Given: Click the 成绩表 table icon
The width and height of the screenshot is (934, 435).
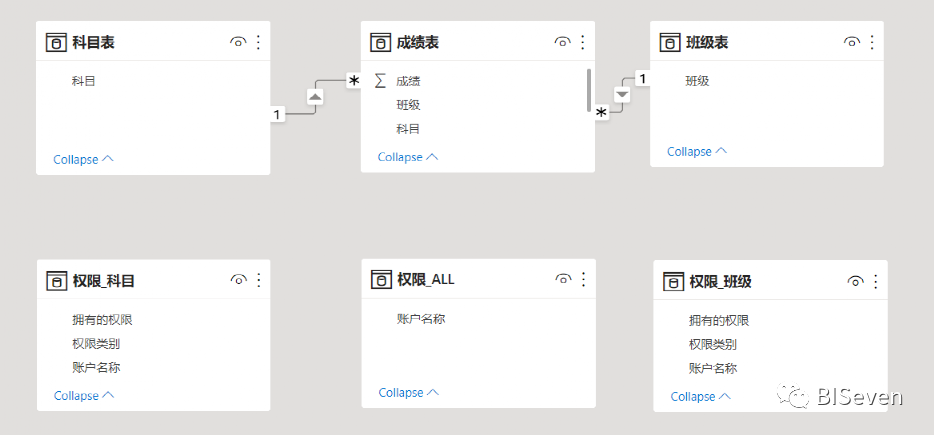Looking at the screenshot, I should pyautogui.click(x=380, y=42).
